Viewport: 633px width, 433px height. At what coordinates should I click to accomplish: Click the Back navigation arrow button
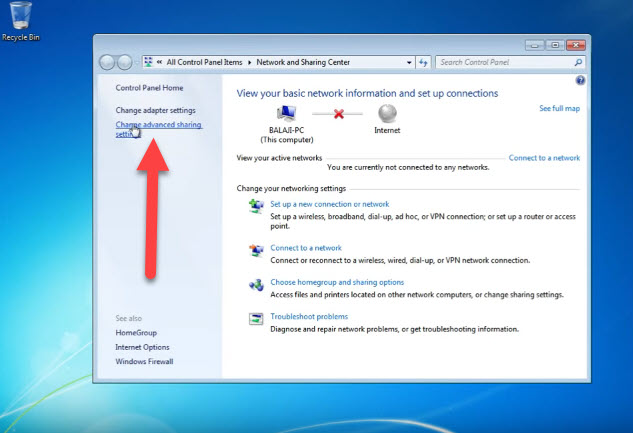(x=107, y=62)
